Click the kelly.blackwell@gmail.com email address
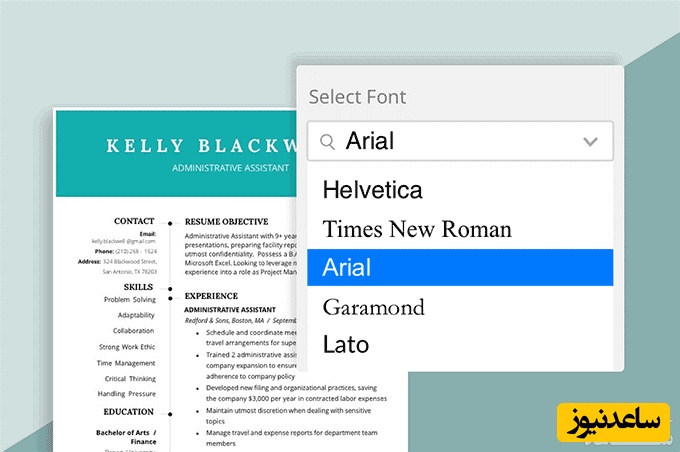This screenshot has height=452, width=680. click(x=124, y=242)
